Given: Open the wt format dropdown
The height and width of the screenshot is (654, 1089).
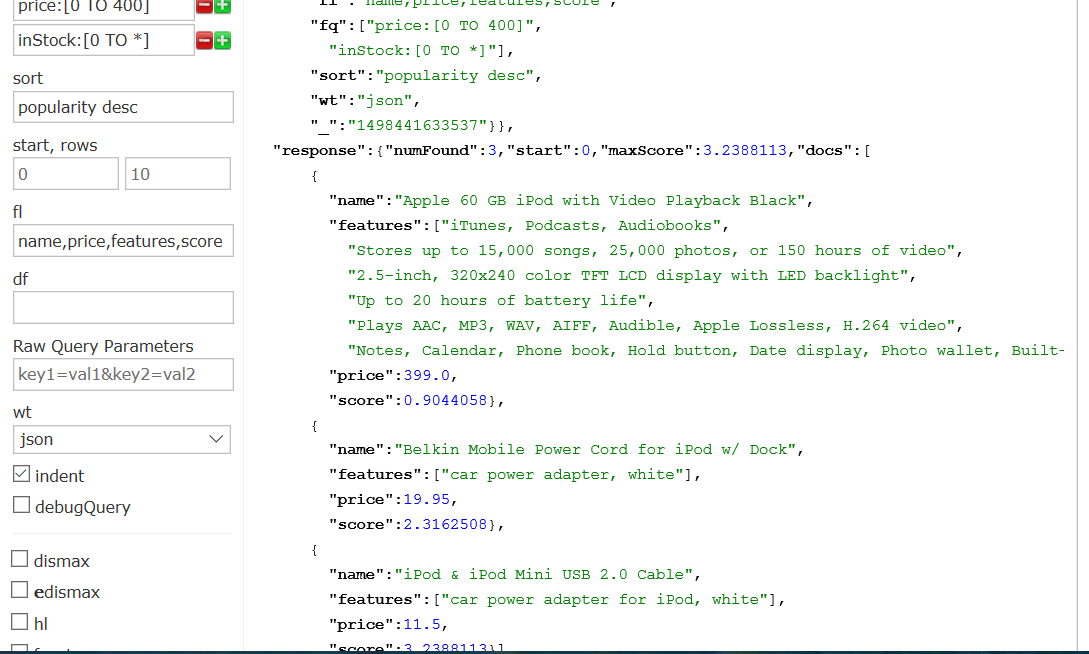Looking at the screenshot, I should [122, 439].
